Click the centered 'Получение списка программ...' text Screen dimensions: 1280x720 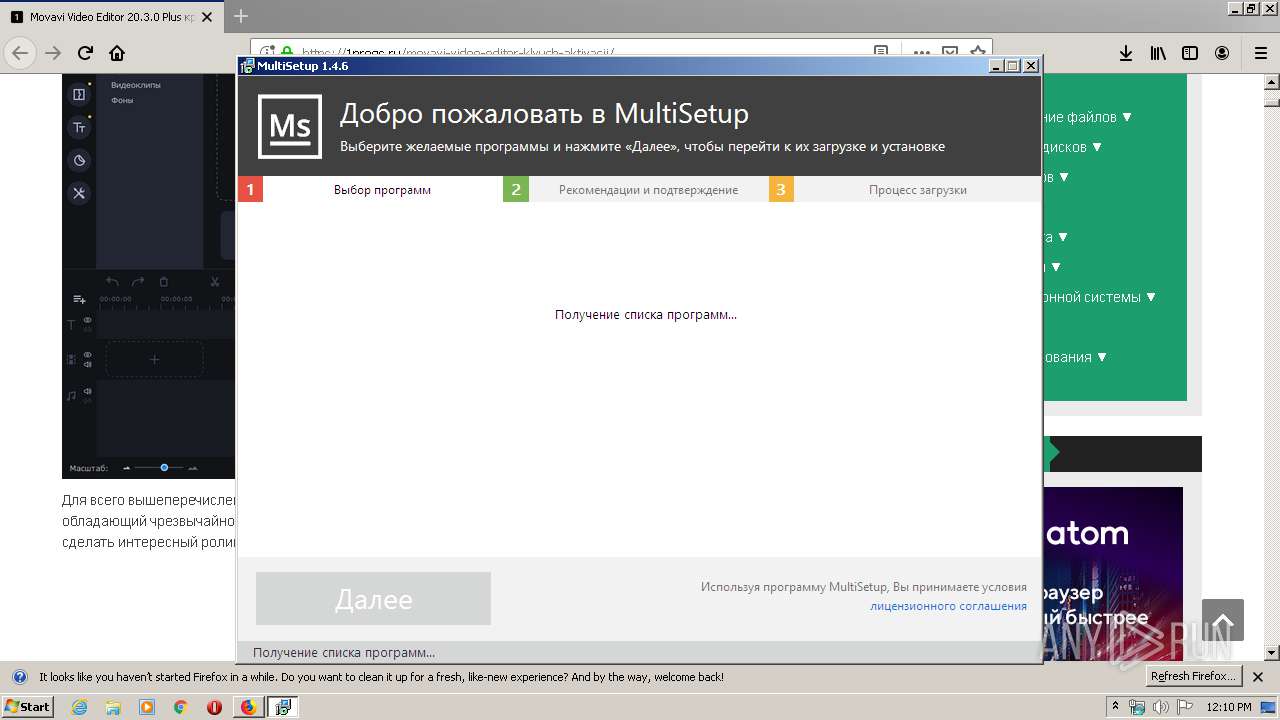[645, 314]
